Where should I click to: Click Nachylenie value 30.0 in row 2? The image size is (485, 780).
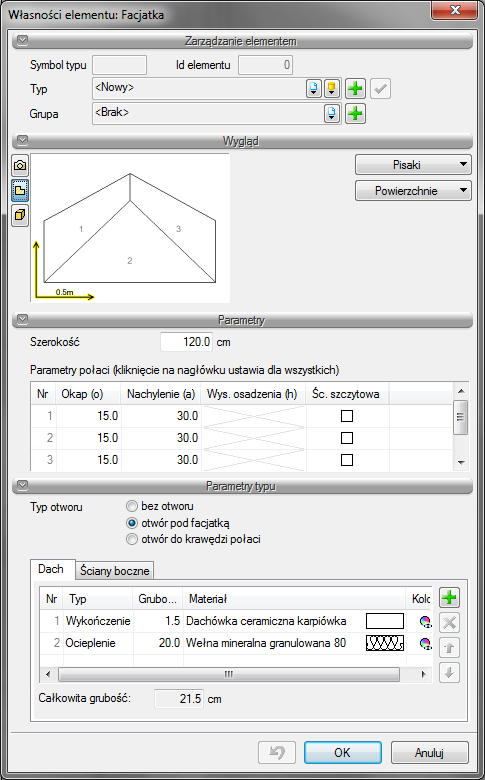click(161, 438)
